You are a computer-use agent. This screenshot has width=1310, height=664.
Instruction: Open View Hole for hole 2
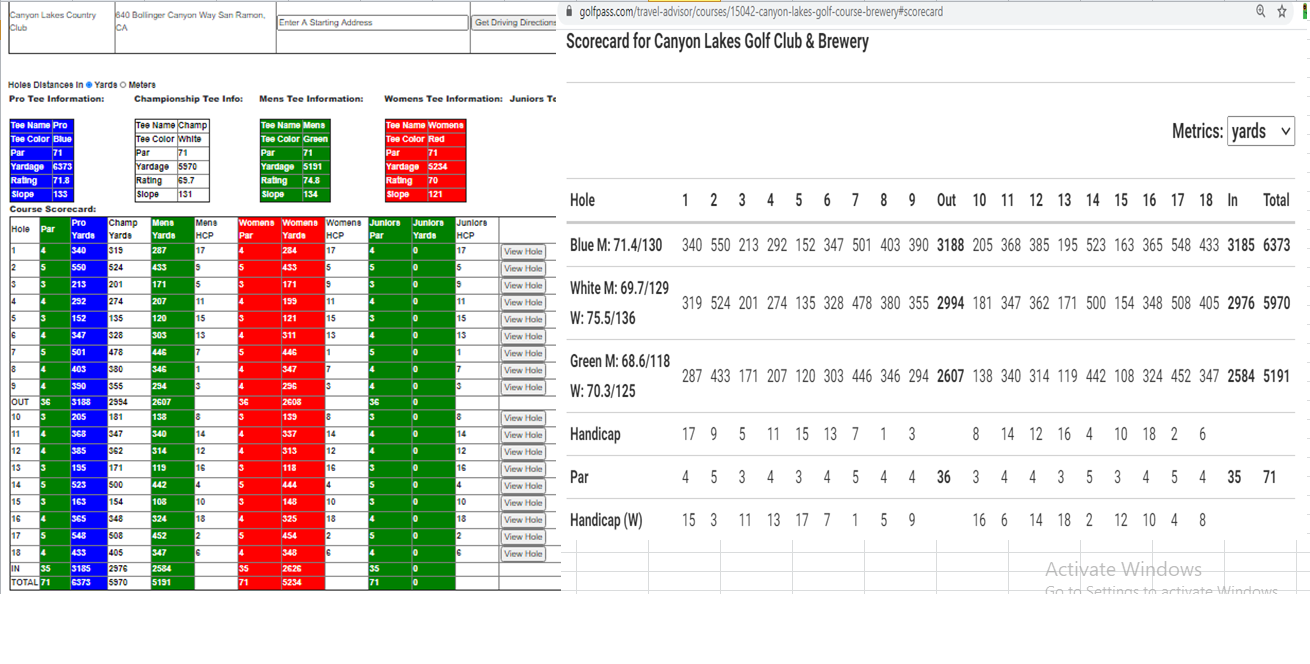coord(523,269)
